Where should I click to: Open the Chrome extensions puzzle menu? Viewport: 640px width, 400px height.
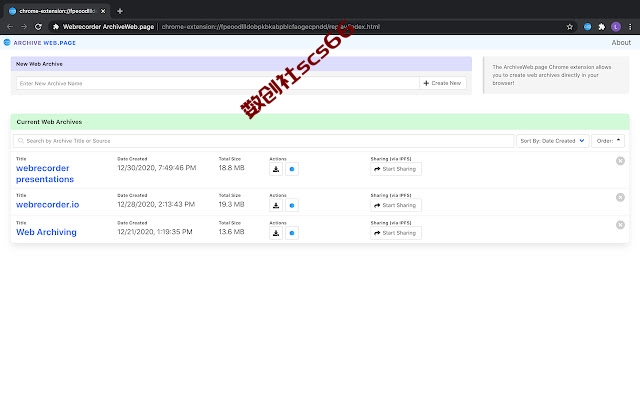[602, 27]
